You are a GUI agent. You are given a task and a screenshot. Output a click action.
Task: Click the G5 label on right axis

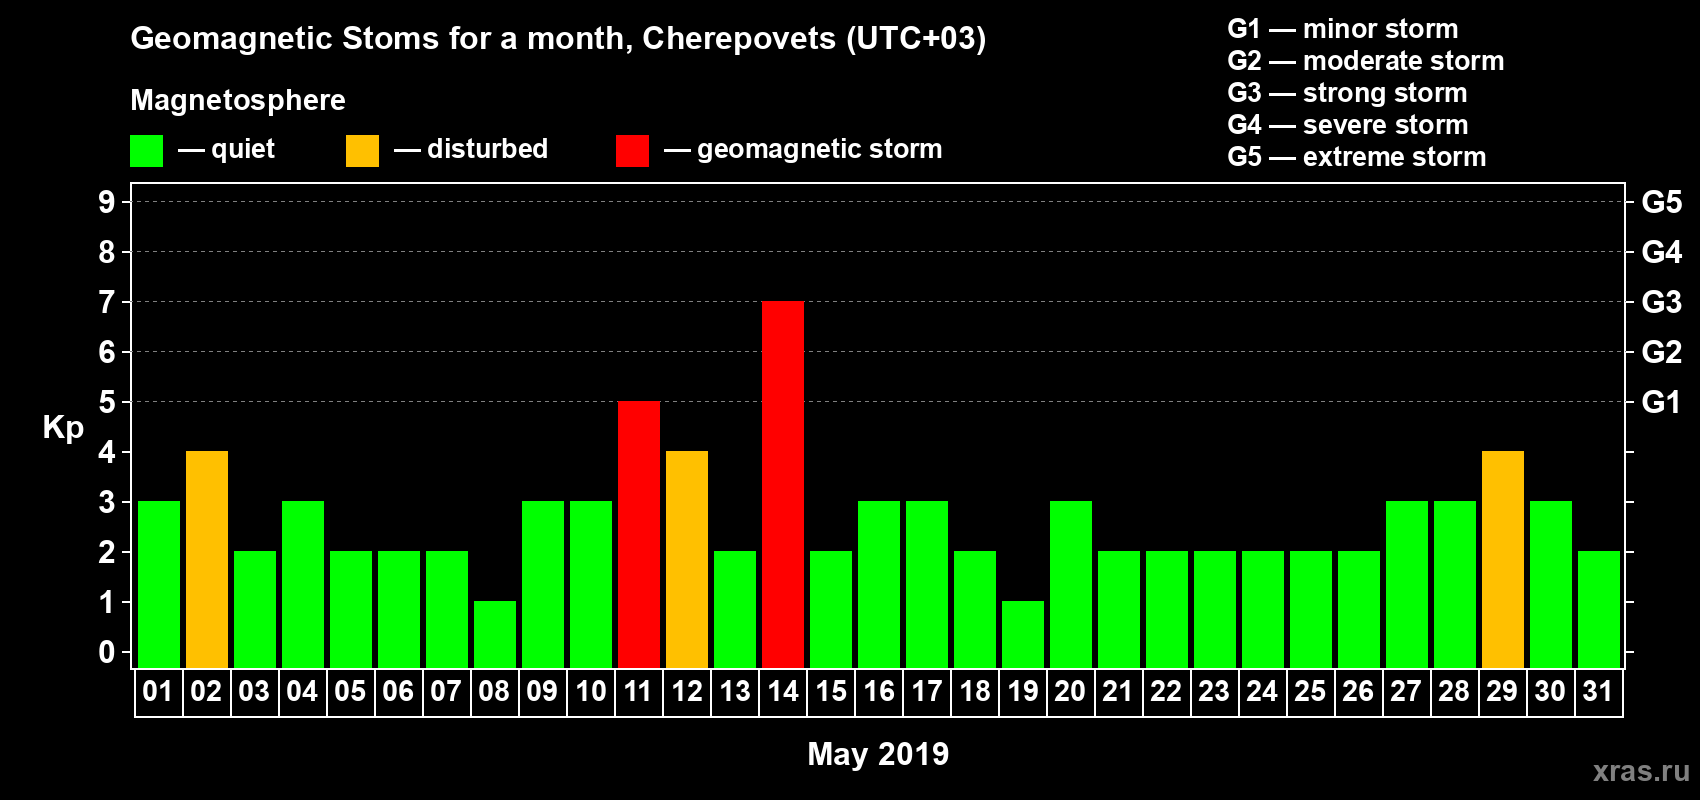(1662, 202)
